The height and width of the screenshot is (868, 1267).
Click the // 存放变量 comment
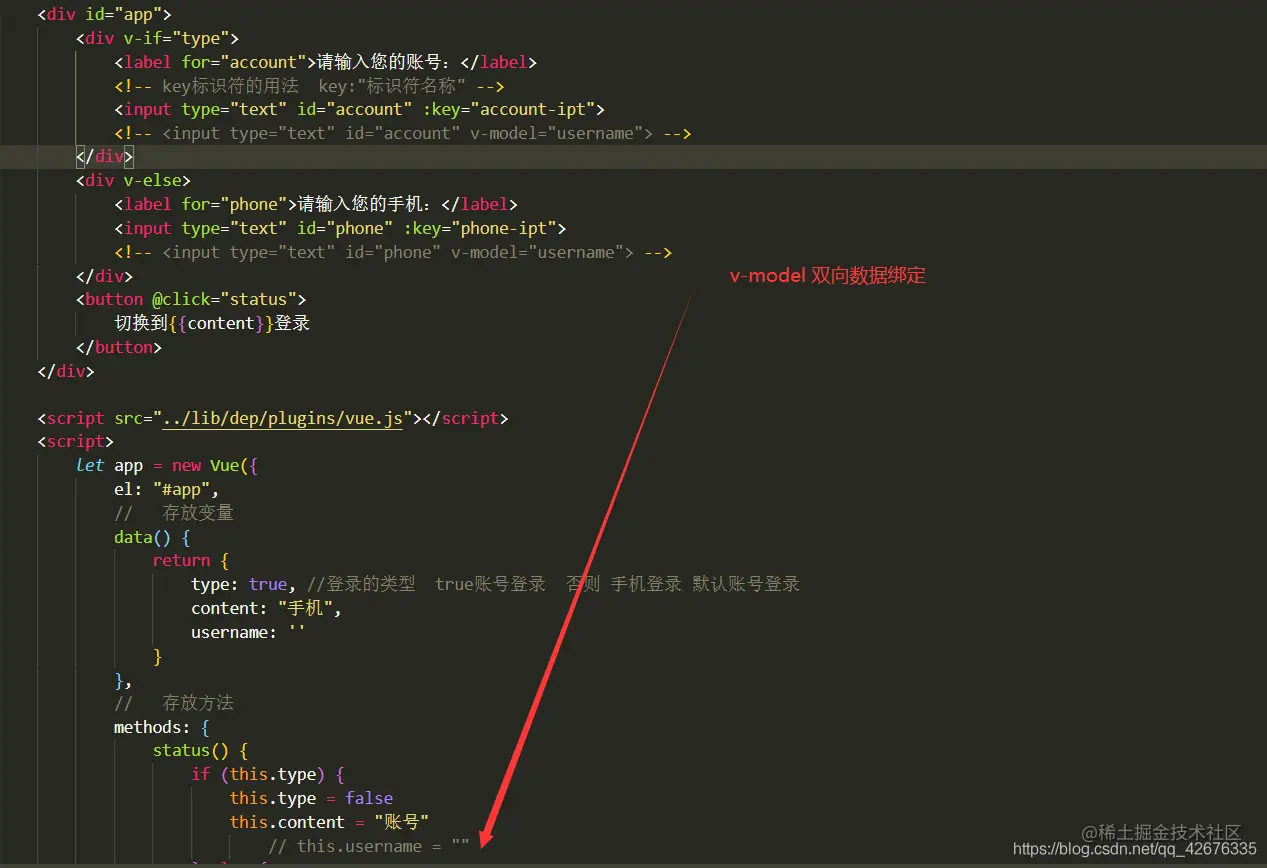coord(174,513)
